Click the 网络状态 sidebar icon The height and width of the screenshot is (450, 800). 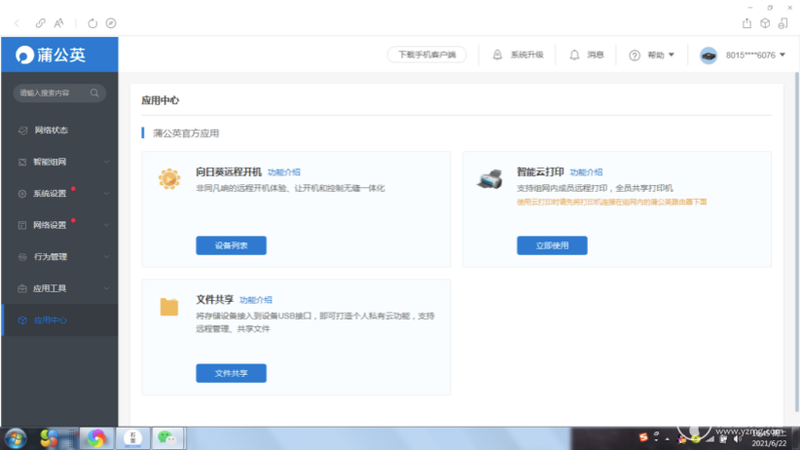tap(22, 130)
